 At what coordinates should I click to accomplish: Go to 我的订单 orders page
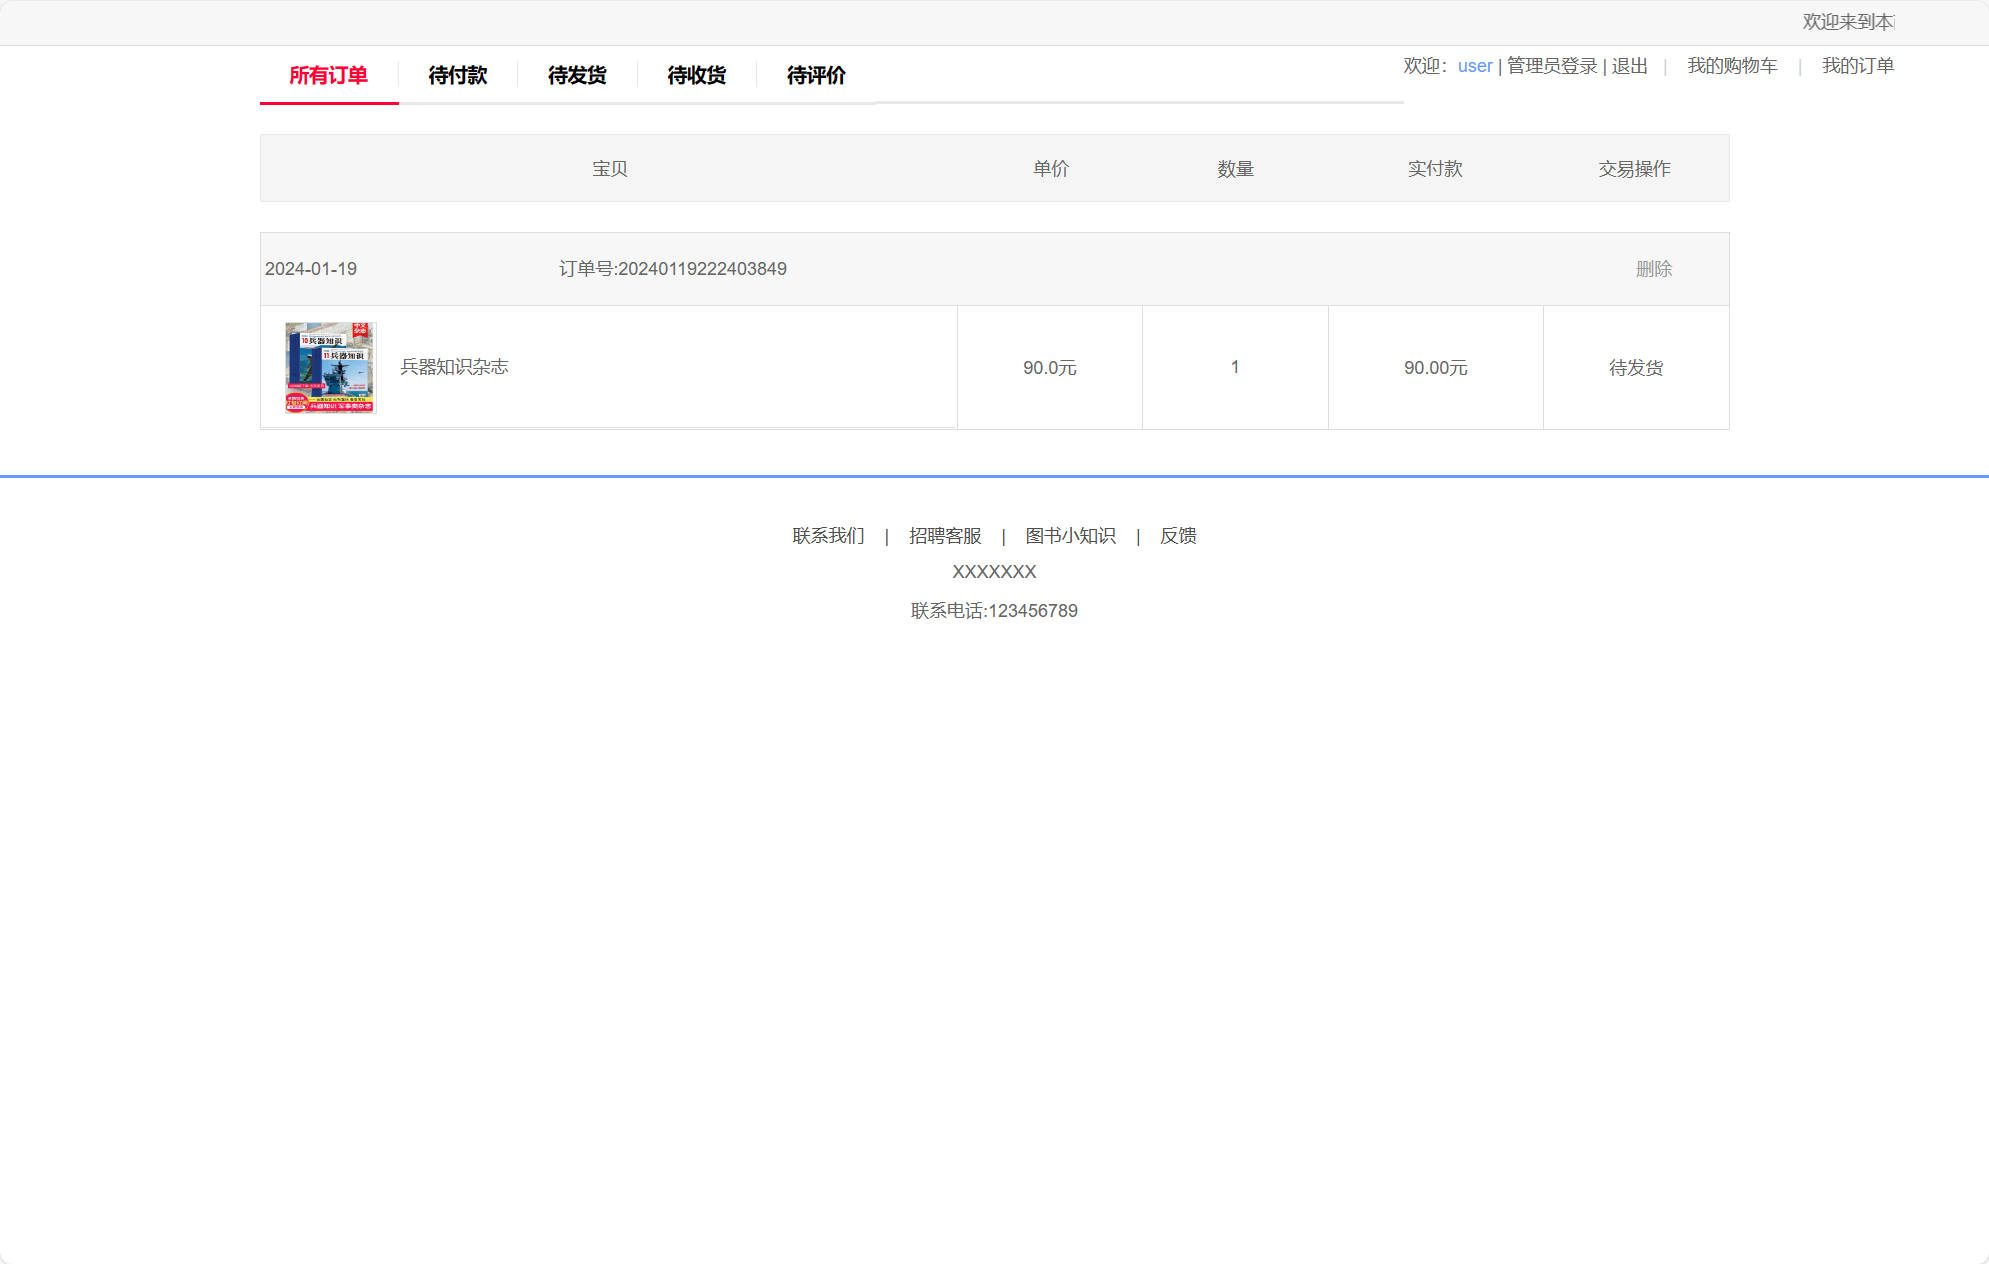1858,65
